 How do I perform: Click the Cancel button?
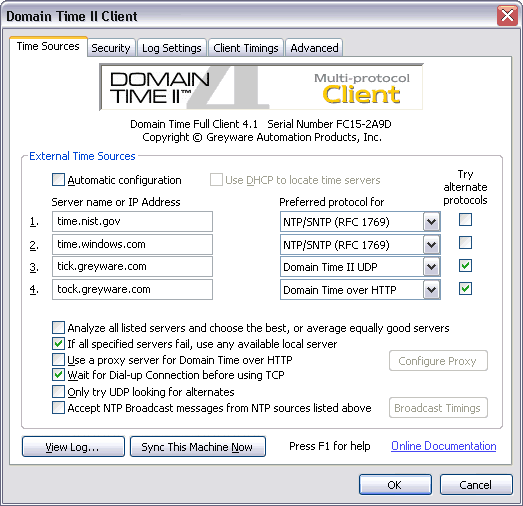476,485
